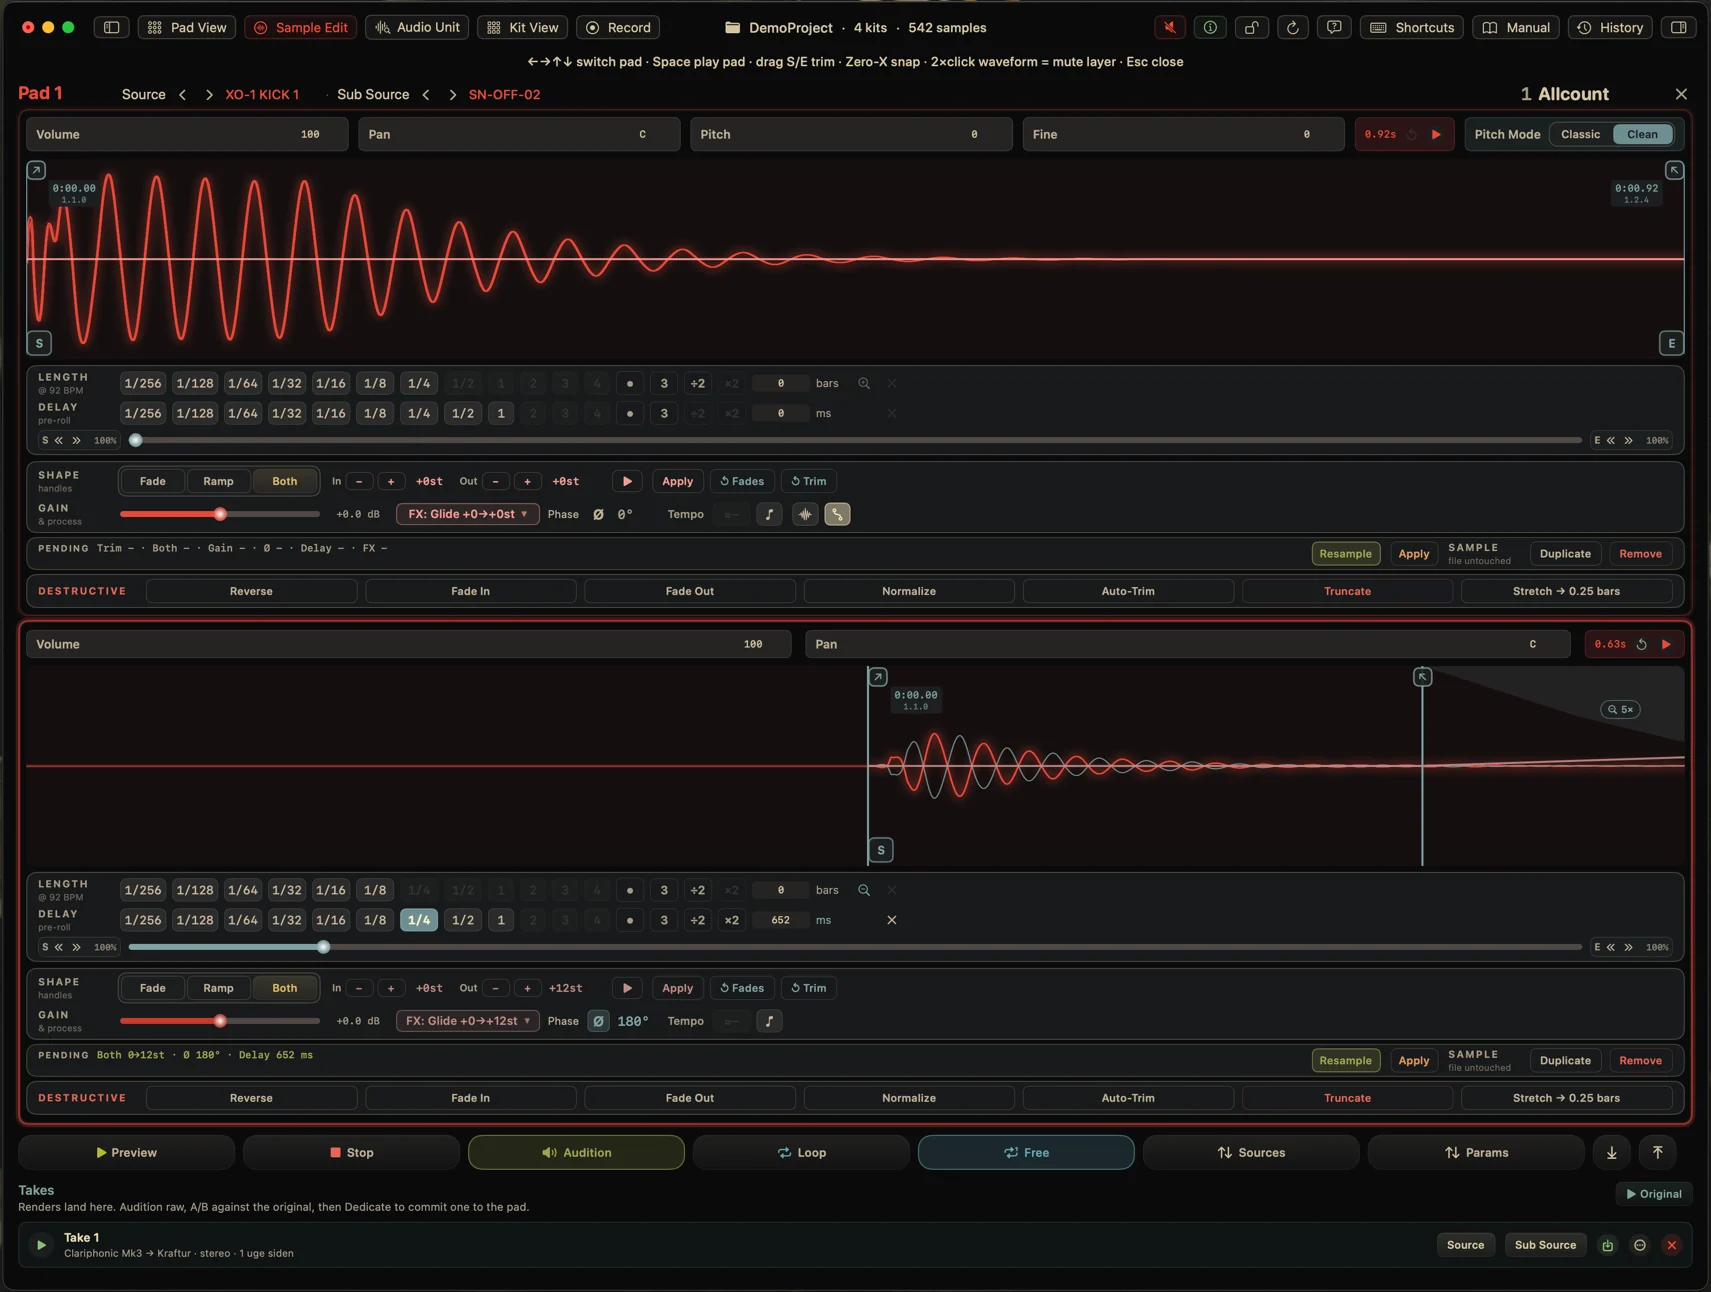The image size is (1711, 1292).
Task: Open the info icon in top toolbar
Action: coord(1210,27)
